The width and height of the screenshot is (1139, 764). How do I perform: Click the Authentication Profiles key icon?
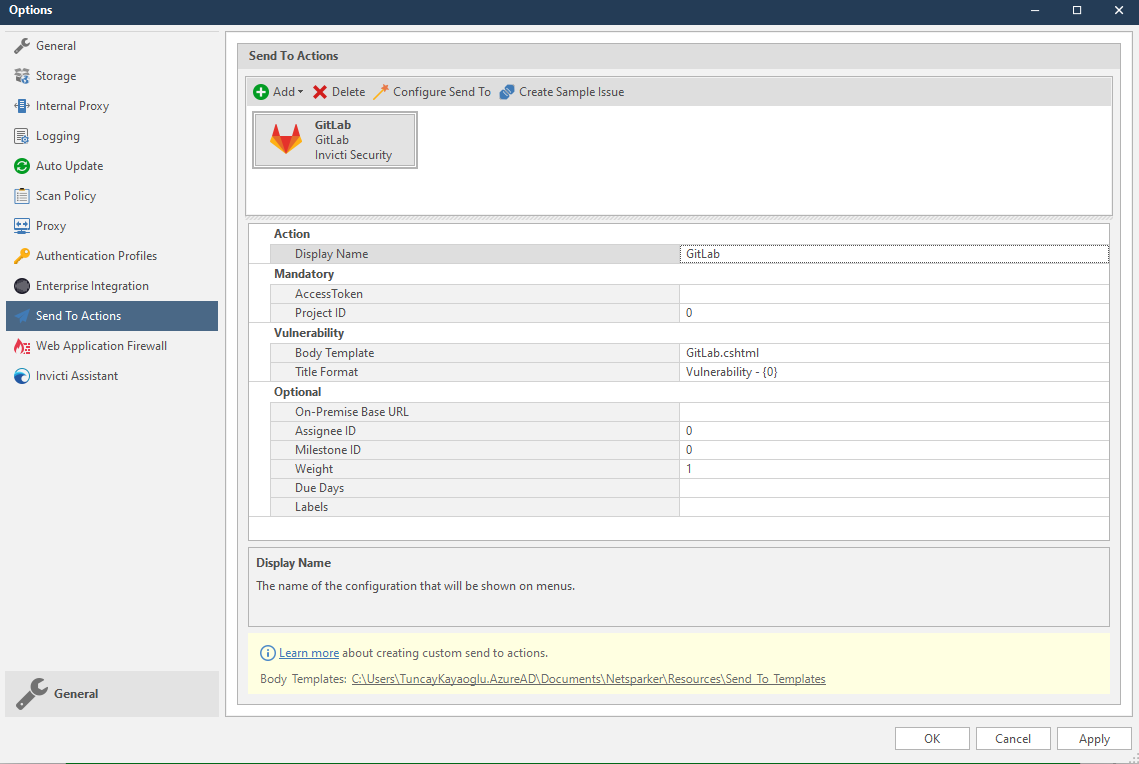tap(21, 256)
